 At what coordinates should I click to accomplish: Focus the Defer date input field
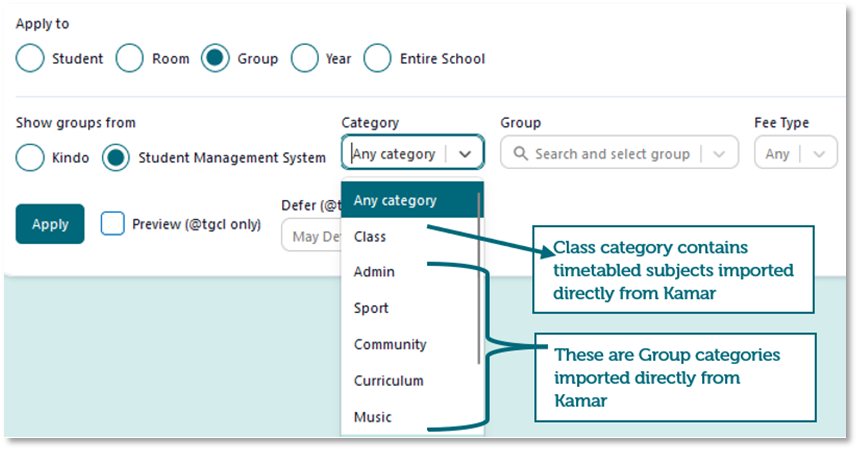click(311, 236)
